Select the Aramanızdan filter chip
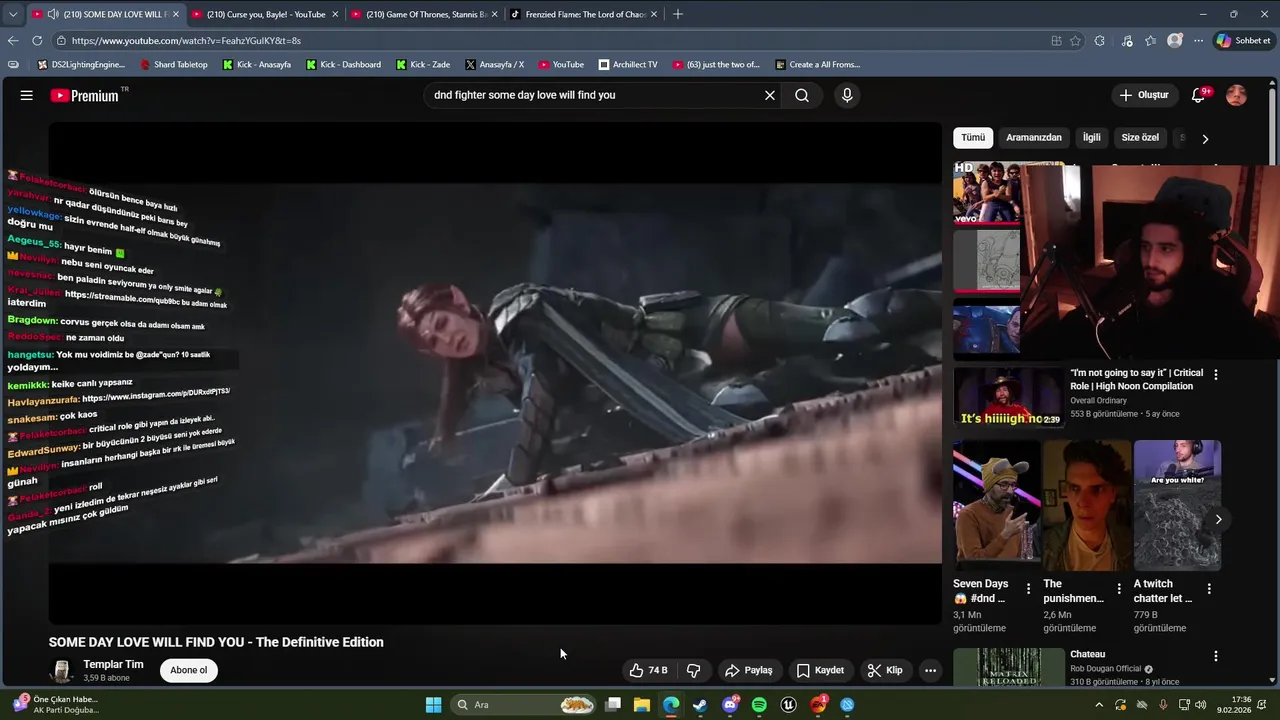 (x=1034, y=138)
